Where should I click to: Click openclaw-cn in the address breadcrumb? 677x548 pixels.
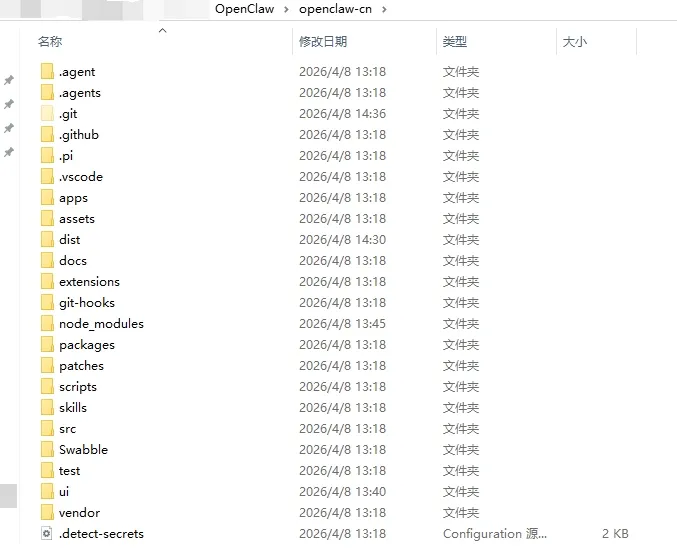click(x=335, y=9)
